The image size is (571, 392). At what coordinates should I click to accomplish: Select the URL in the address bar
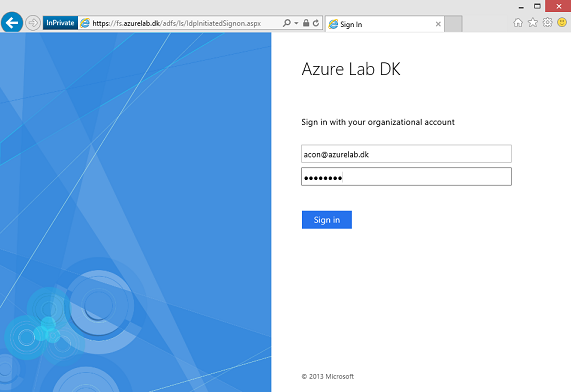point(177,23)
